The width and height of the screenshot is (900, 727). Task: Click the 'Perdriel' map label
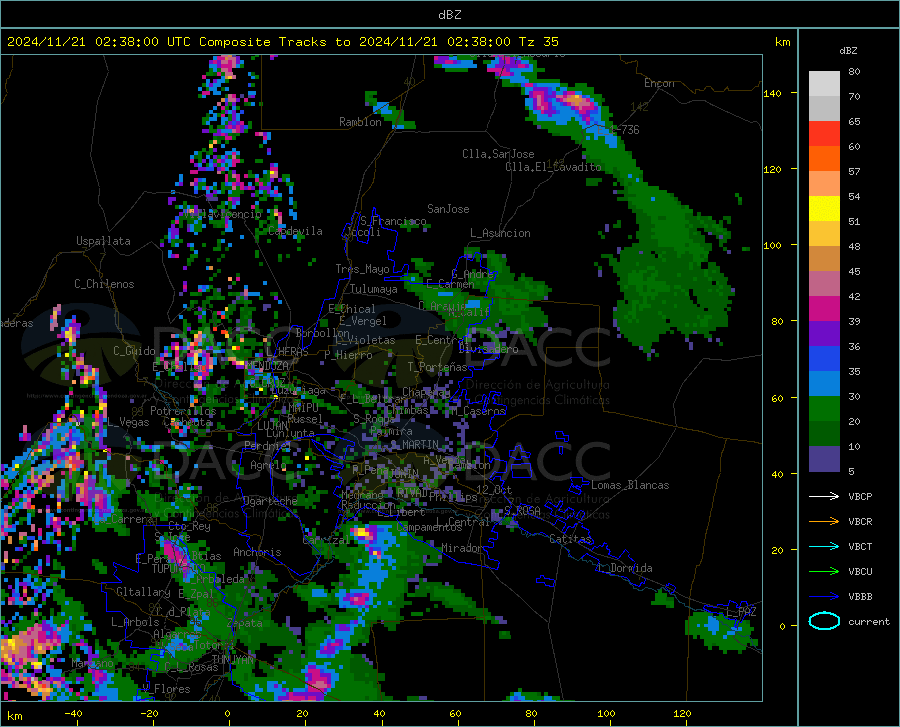click(267, 446)
